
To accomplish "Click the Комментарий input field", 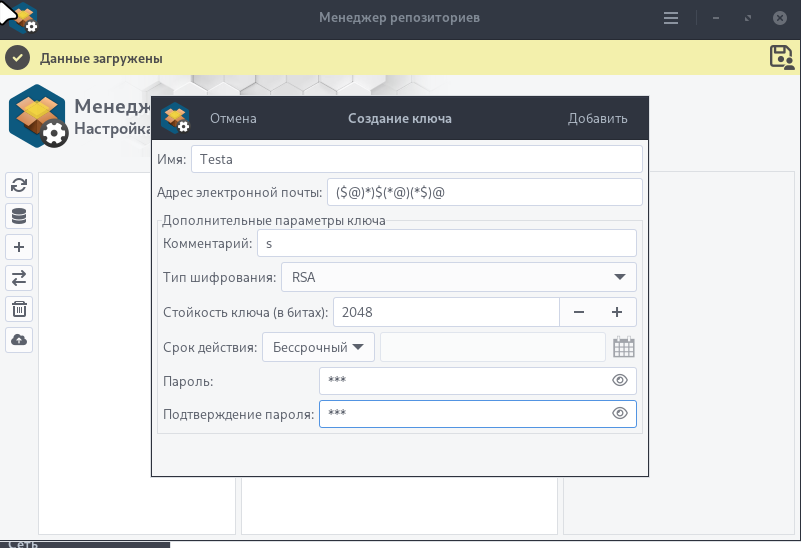I will point(447,243).
